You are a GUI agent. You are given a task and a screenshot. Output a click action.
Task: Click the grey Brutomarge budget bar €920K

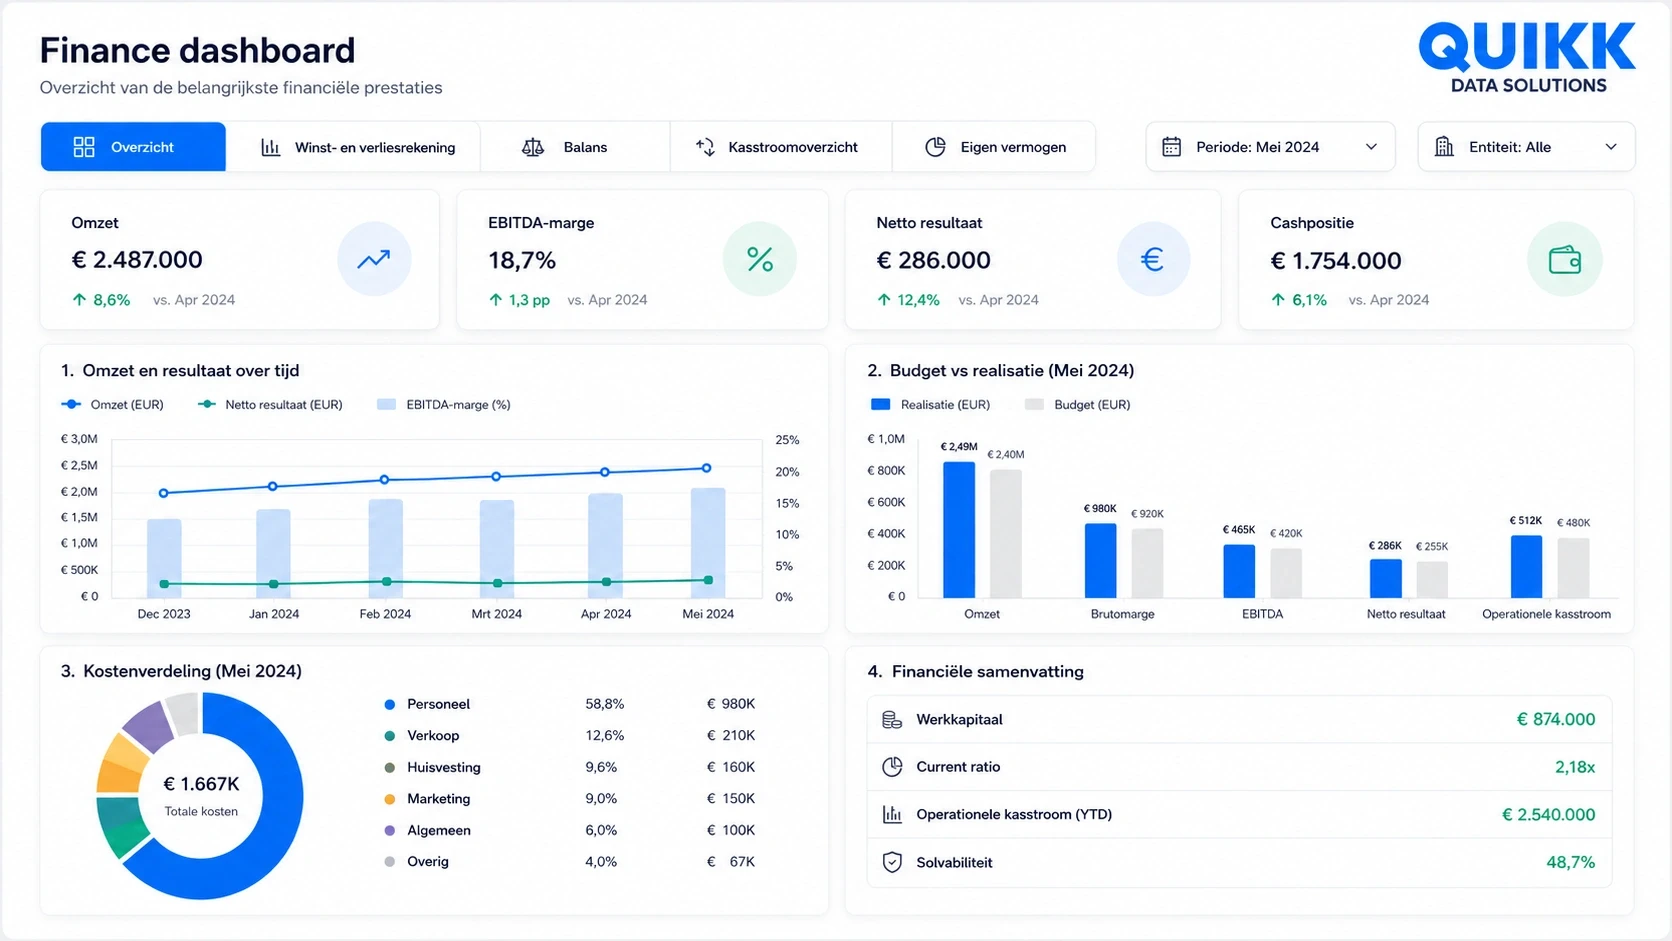click(x=1147, y=563)
